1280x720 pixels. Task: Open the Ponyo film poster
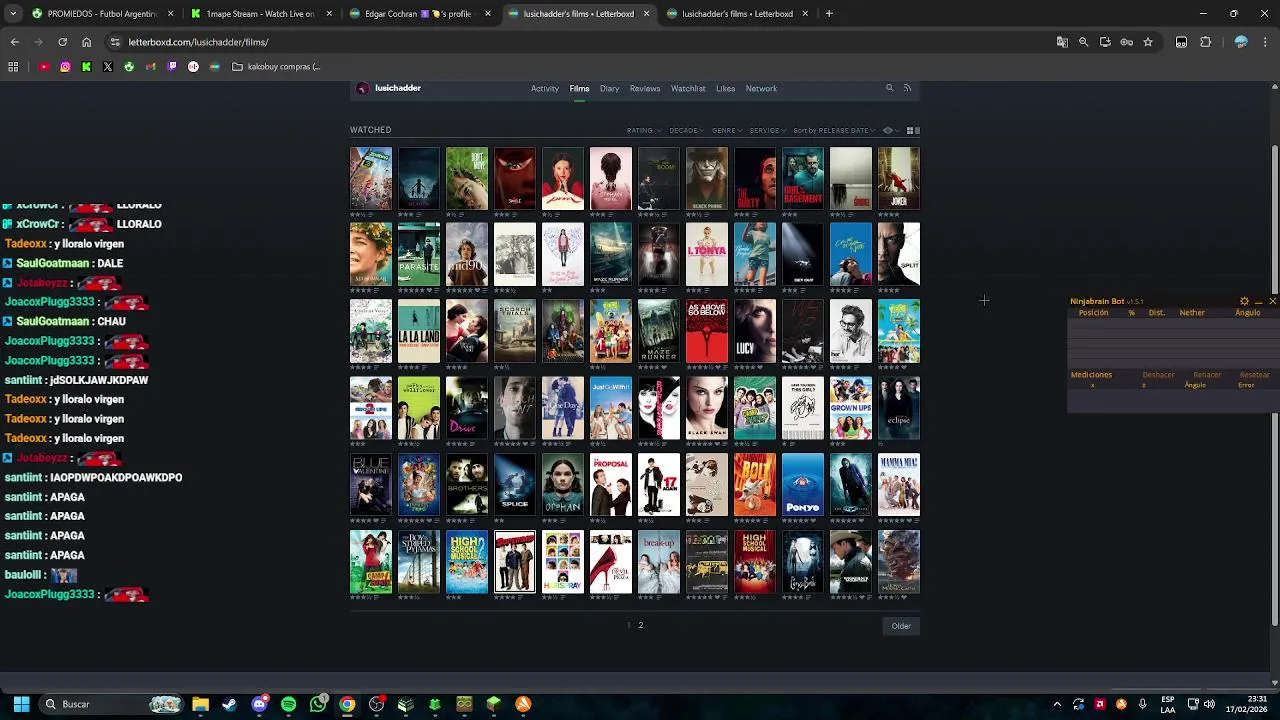[802, 485]
